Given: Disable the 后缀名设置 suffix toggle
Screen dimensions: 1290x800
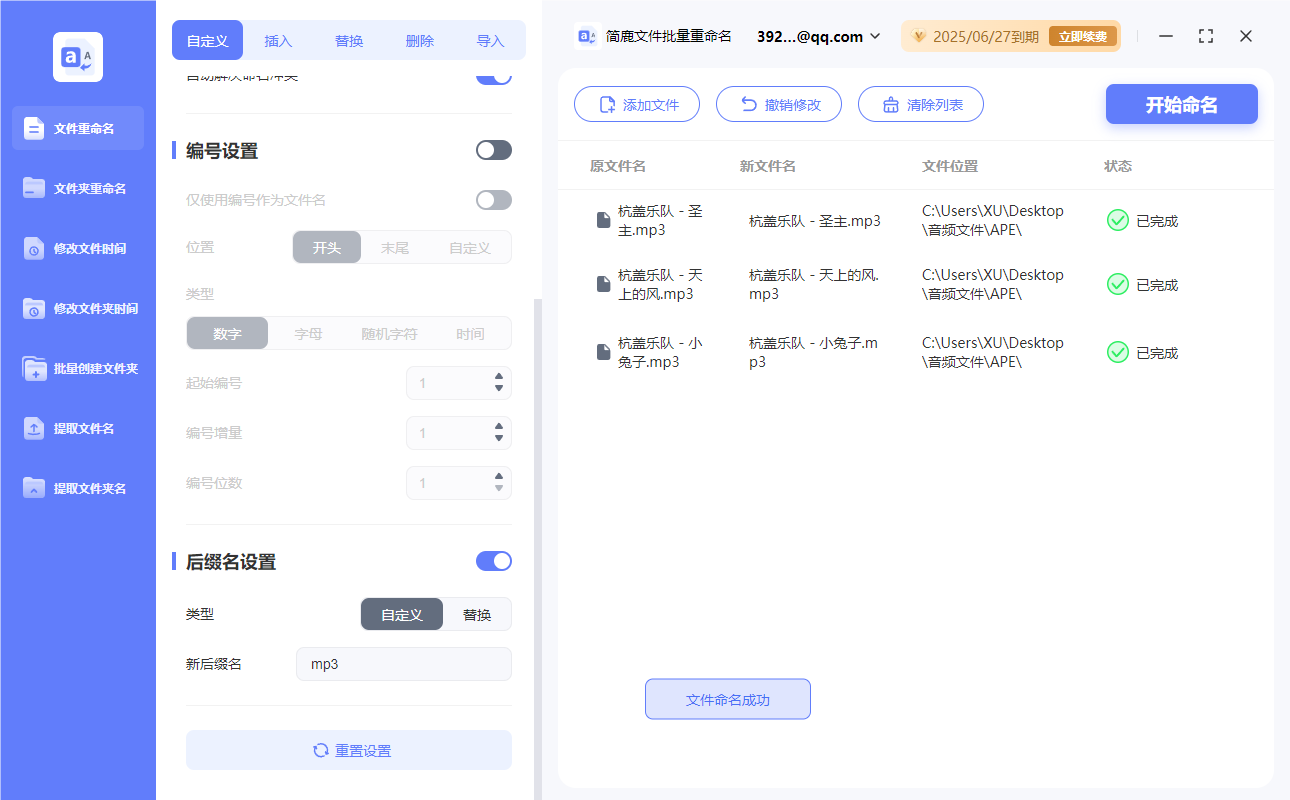Looking at the screenshot, I should 493,561.
